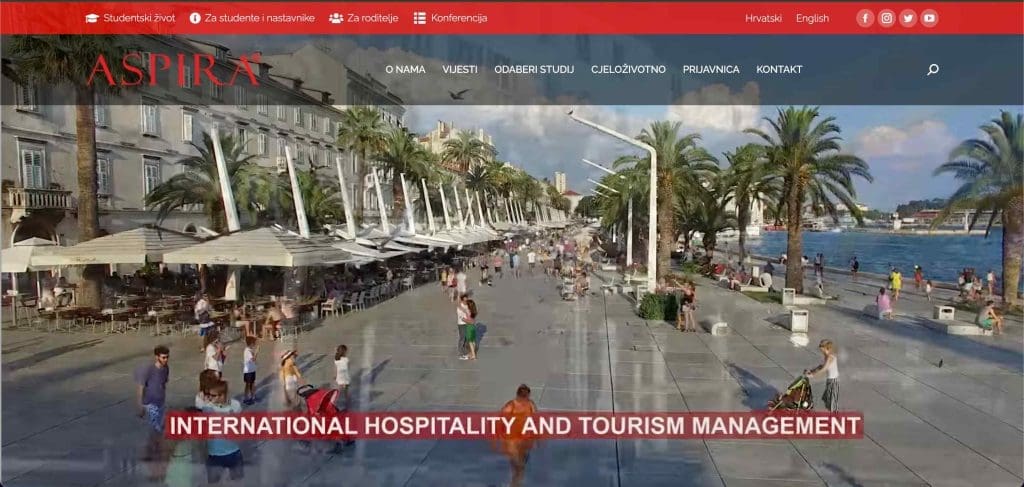Go to Studentski život page

pos(139,18)
